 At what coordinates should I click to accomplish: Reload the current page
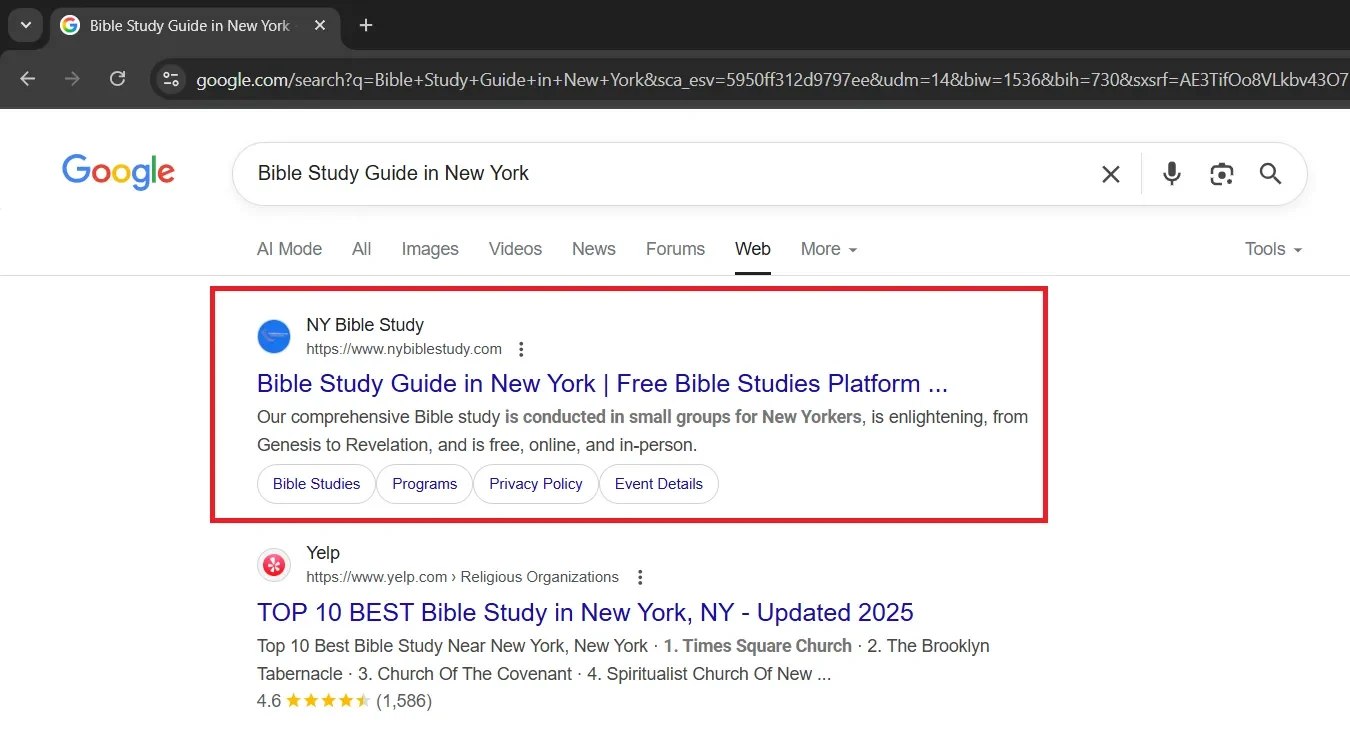click(117, 79)
